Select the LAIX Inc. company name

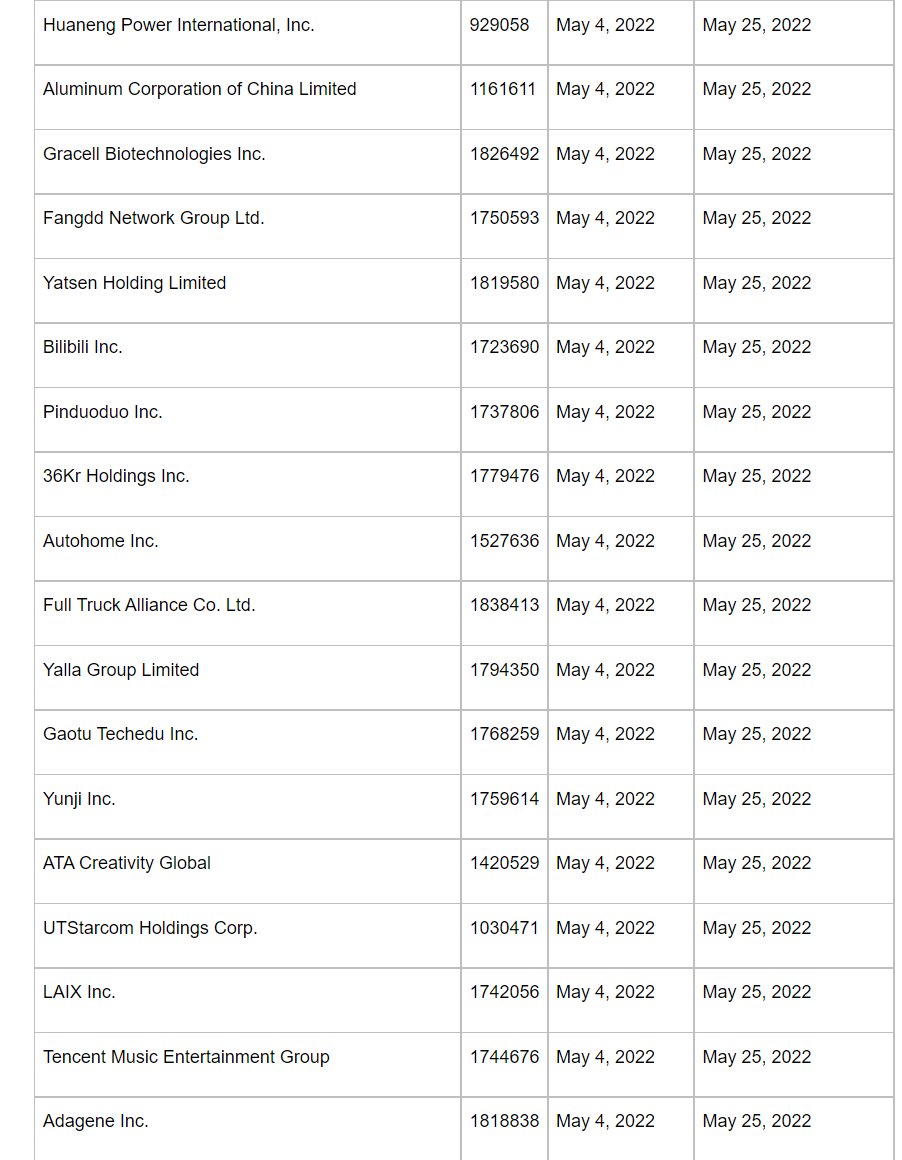tap(79, 992)
